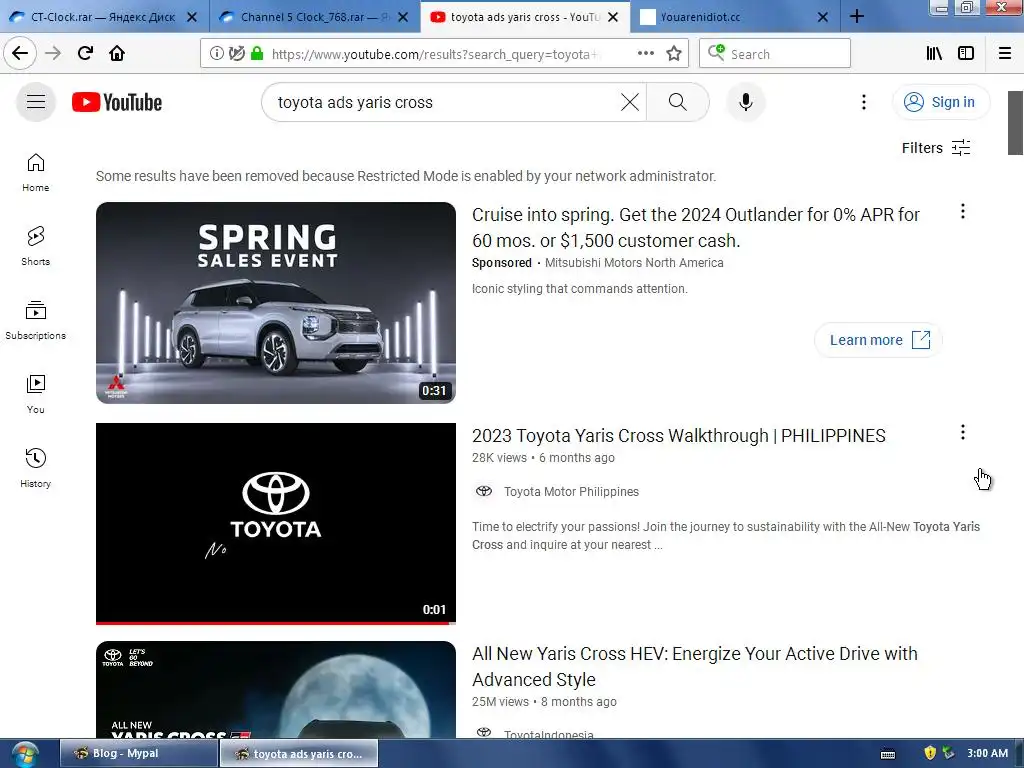Close the toyota ads yaris cross tab
1024x768 pixels.
(613, 17)
